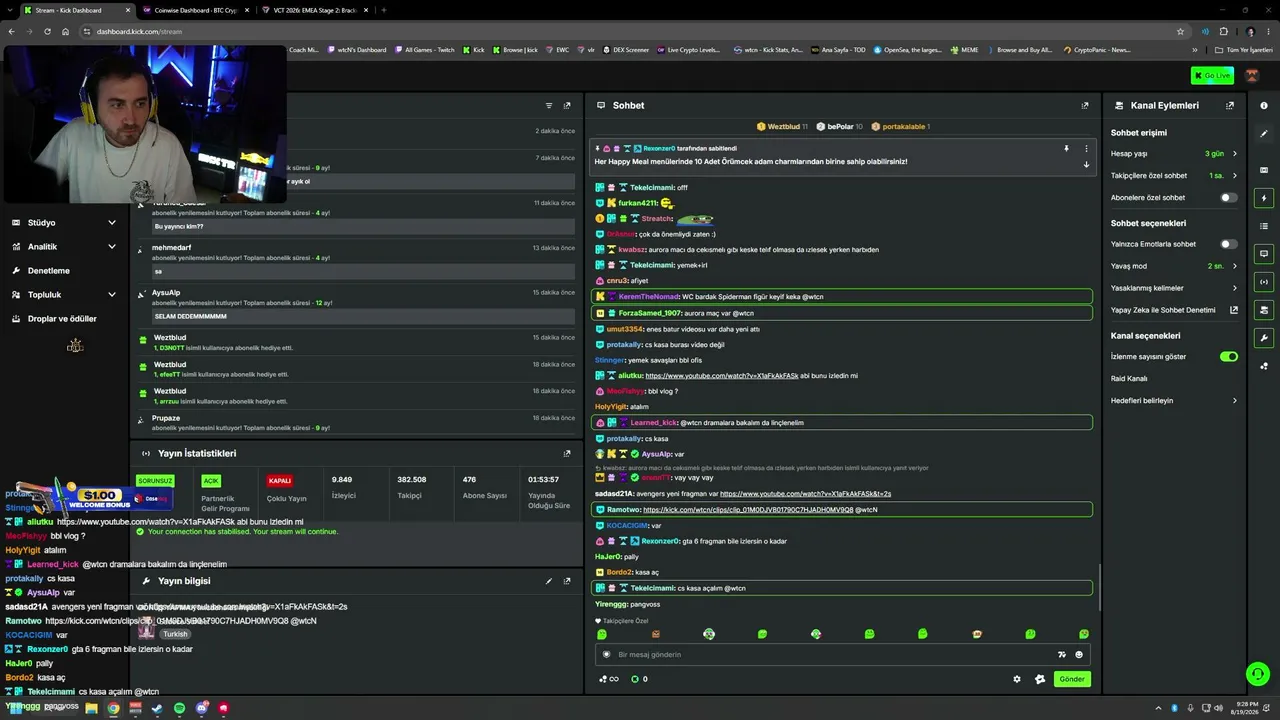This screenshot has width=1280, height=720.
Task: Open activity feed filter icon
Action: [548, 105]
